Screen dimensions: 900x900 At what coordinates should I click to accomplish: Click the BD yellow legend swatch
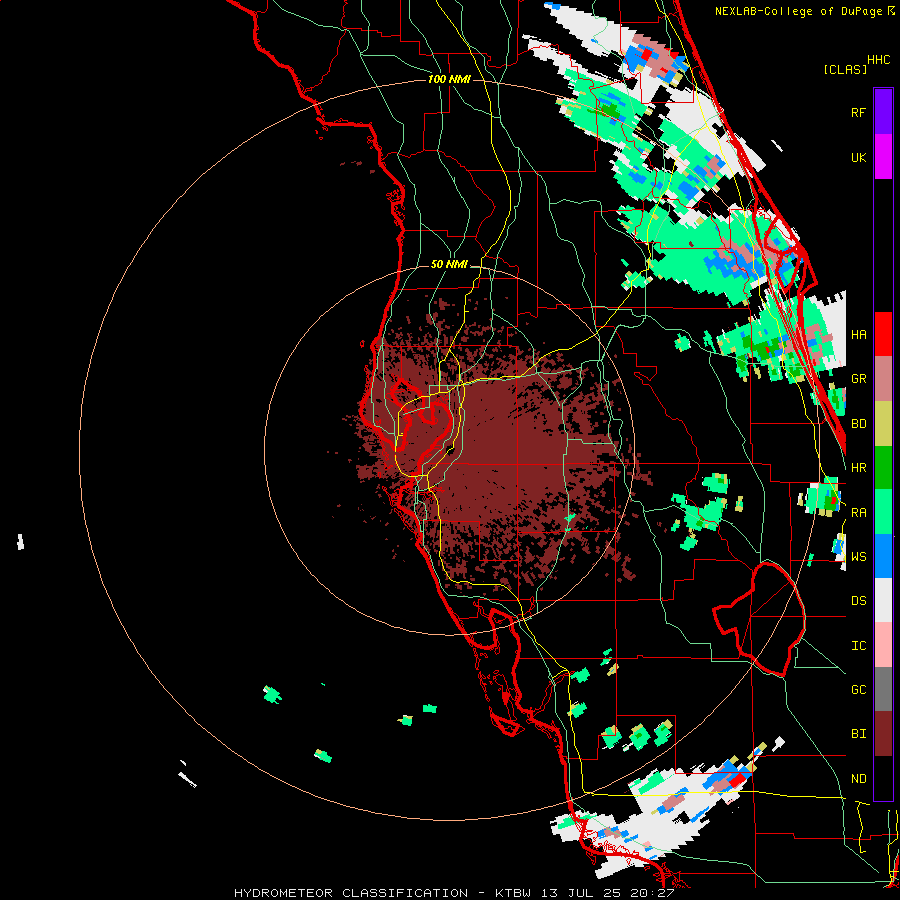883,424
